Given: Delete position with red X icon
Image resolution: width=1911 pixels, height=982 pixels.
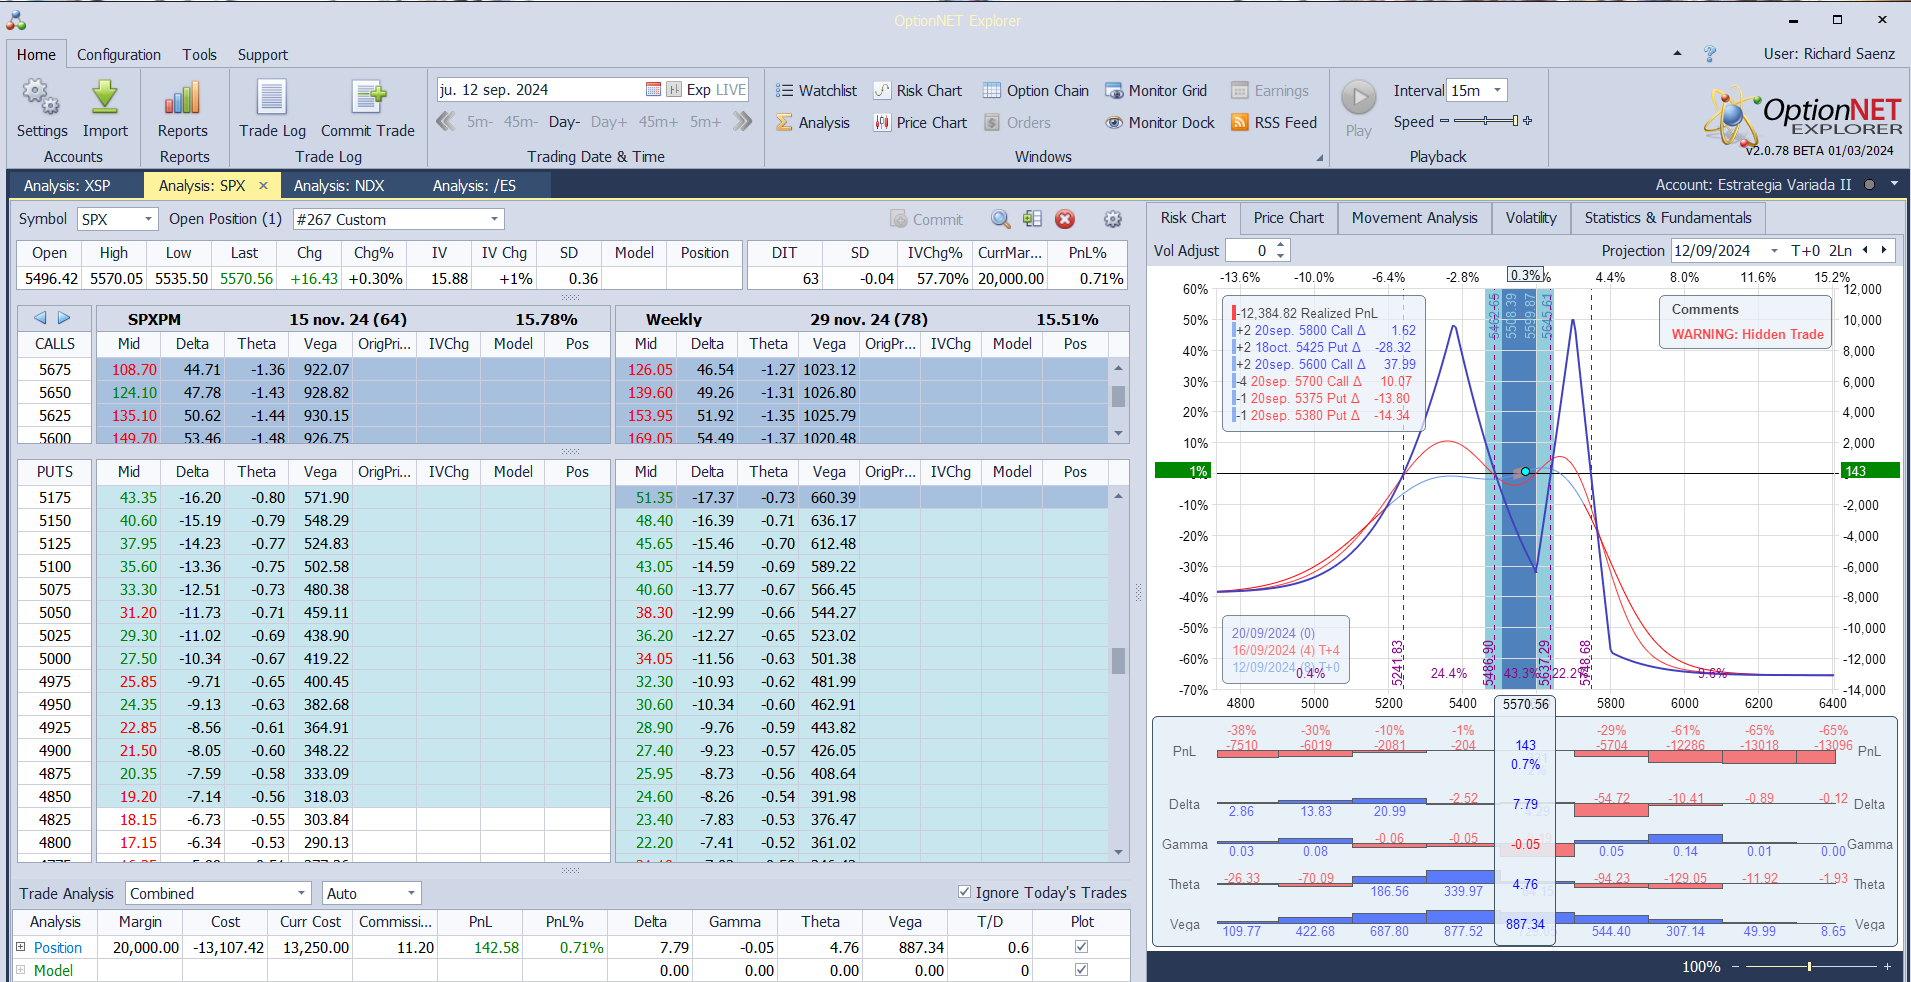Looking at the screenshot, I should [x=1065, y=219].
